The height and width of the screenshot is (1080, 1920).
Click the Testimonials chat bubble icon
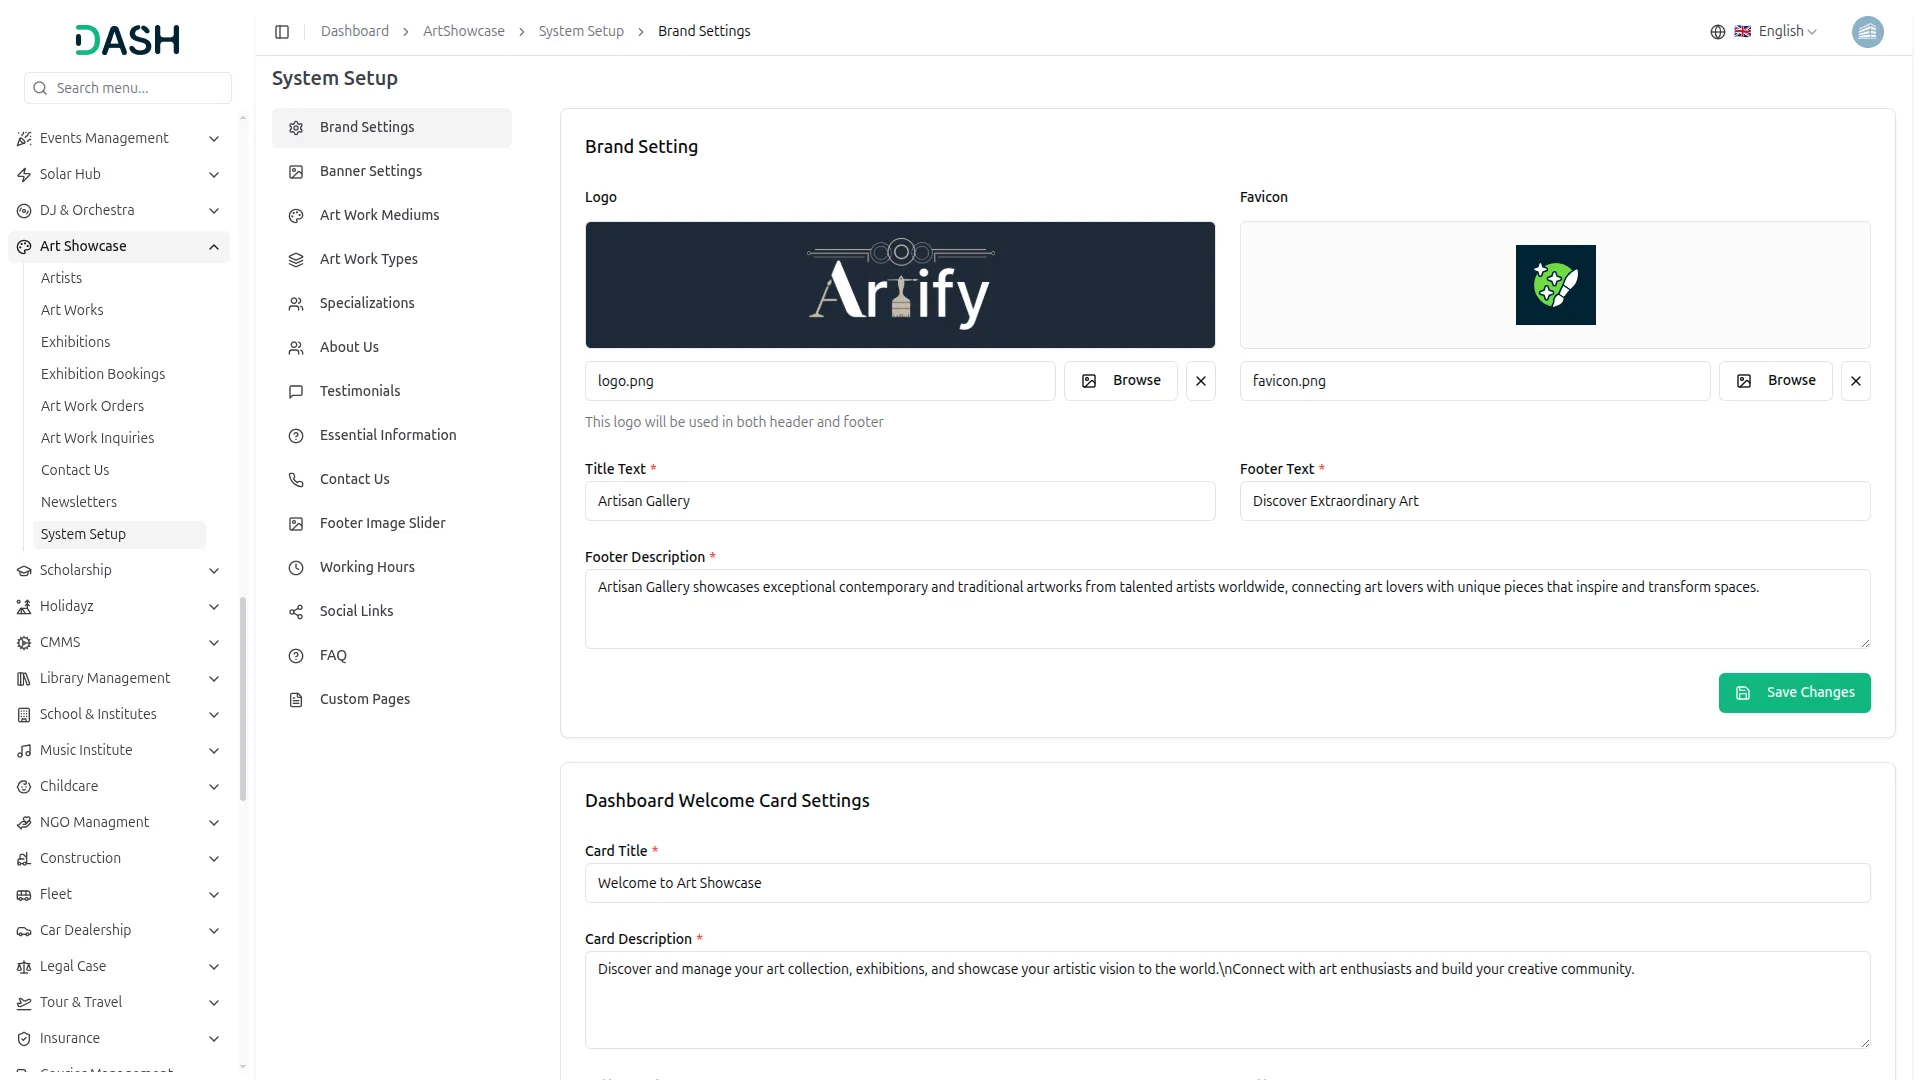click(296, 392)
